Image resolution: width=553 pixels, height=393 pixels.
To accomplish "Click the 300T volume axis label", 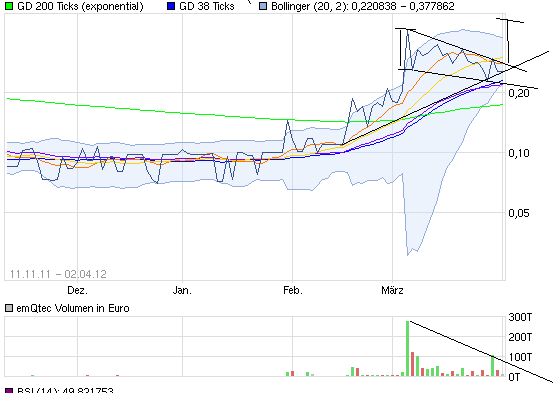I will [x=520, y=317].
